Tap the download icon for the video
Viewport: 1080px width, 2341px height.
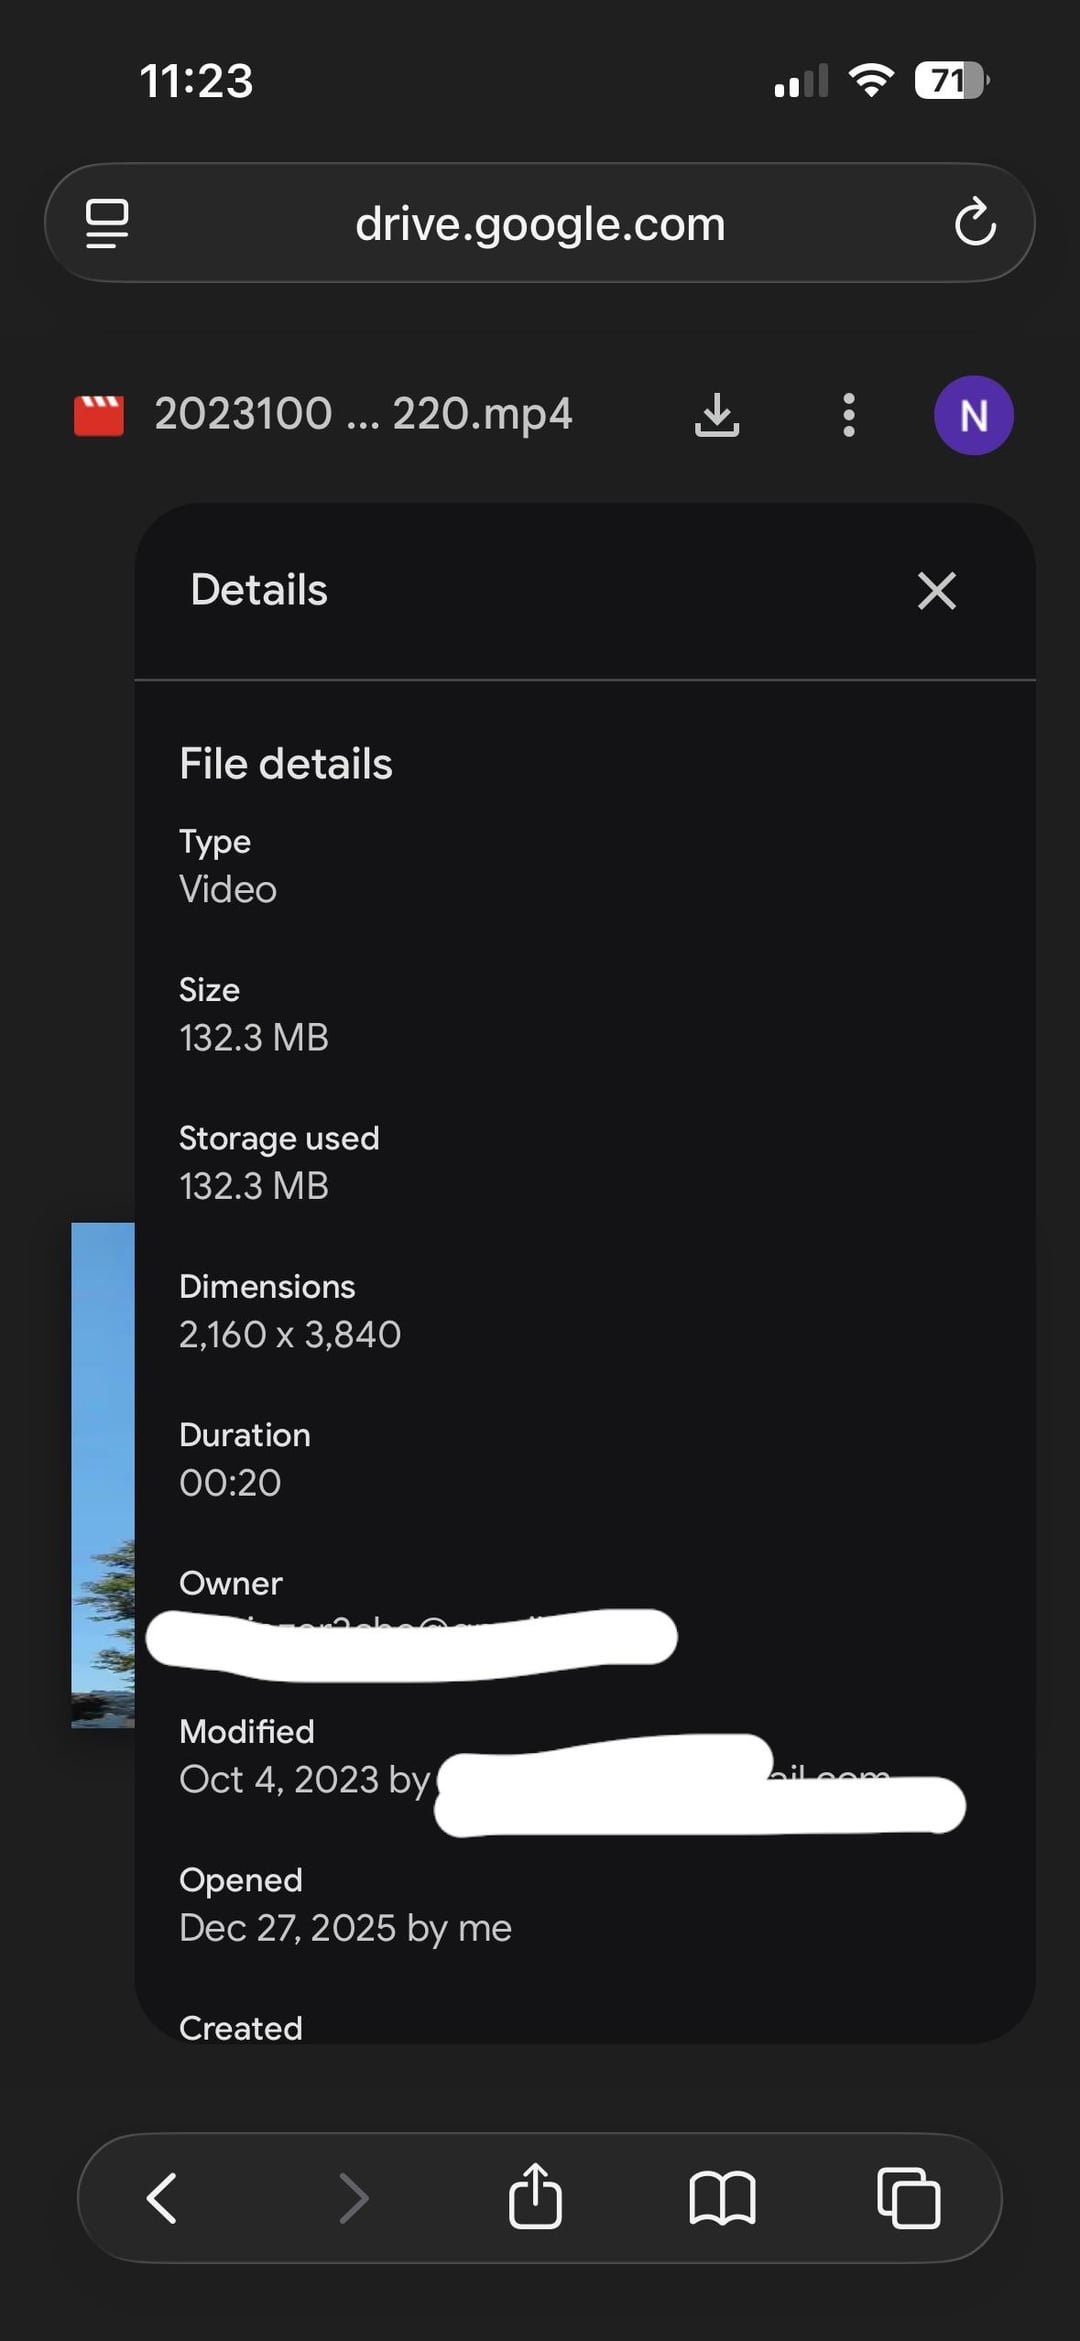[717, 414]
